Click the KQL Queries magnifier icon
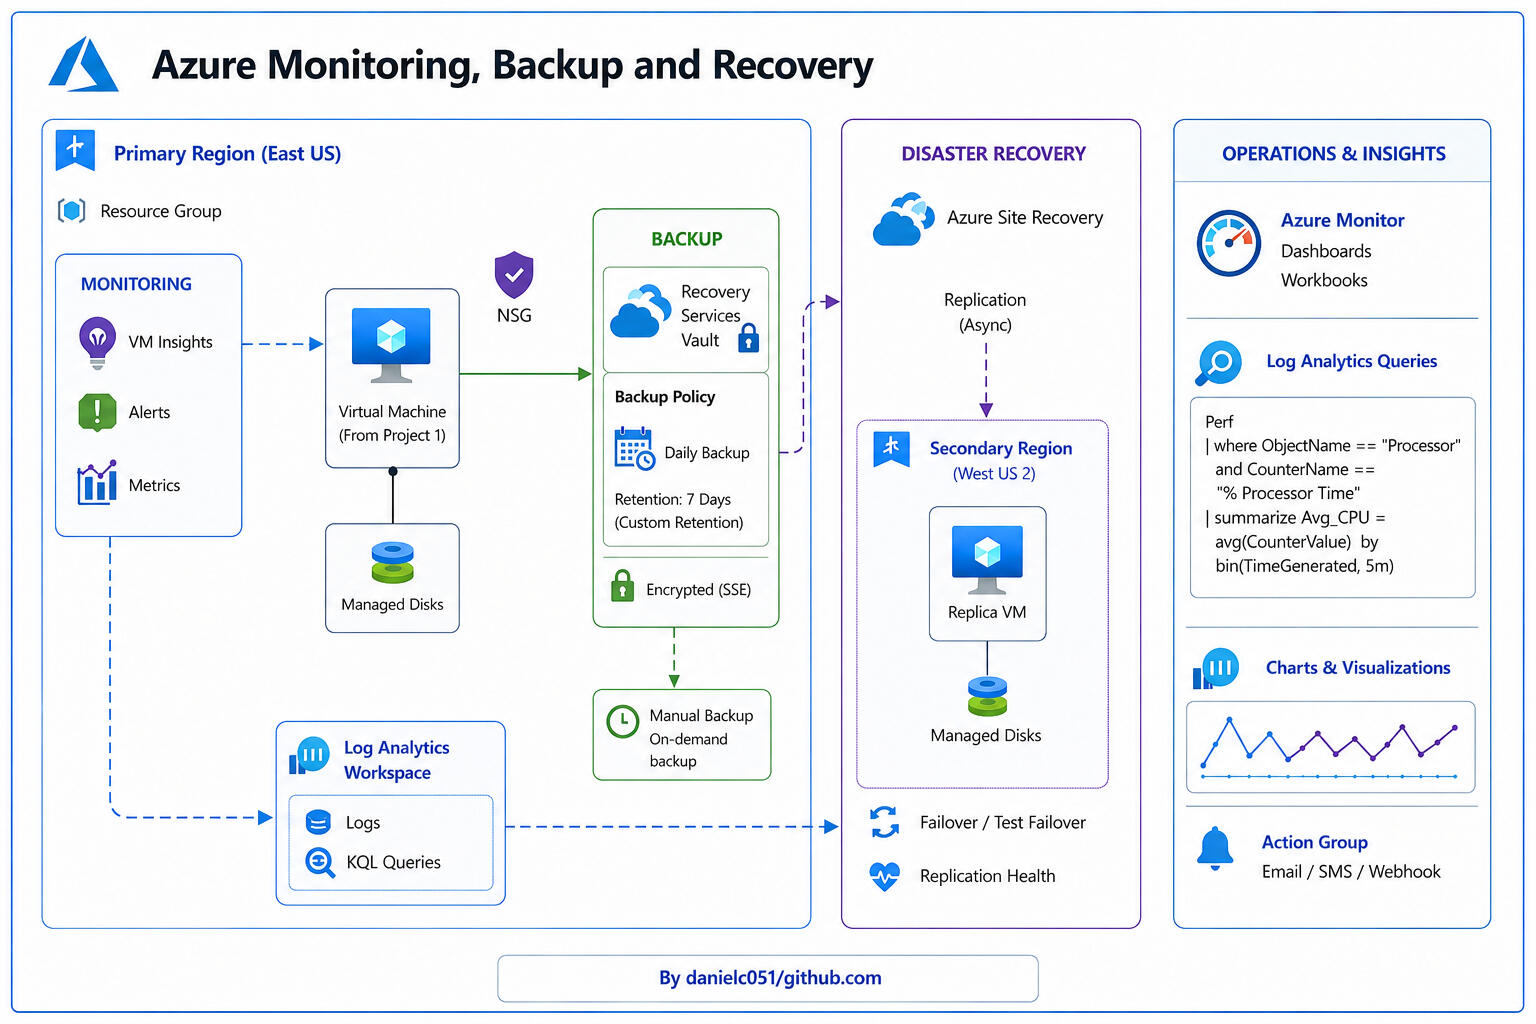 tap(320, 862)
